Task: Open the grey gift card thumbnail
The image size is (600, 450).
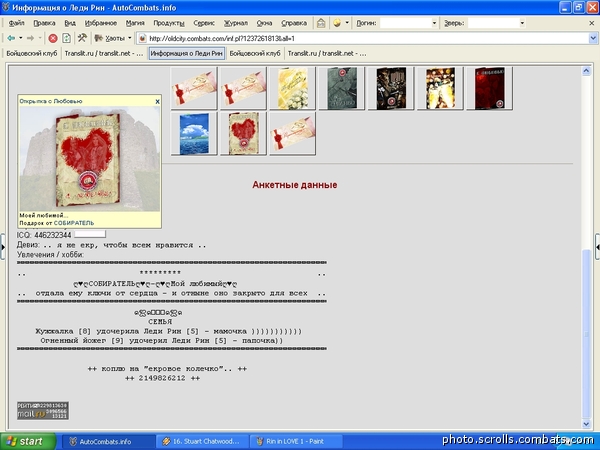Action: click(342, 88)
